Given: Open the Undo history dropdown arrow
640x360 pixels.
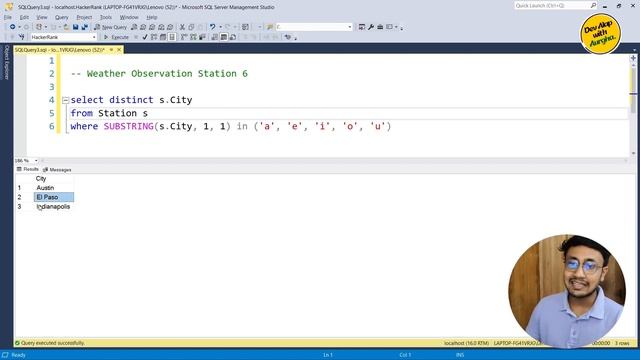Looking at the screenshot, I should pyautogui.click(x=220, y=27).
